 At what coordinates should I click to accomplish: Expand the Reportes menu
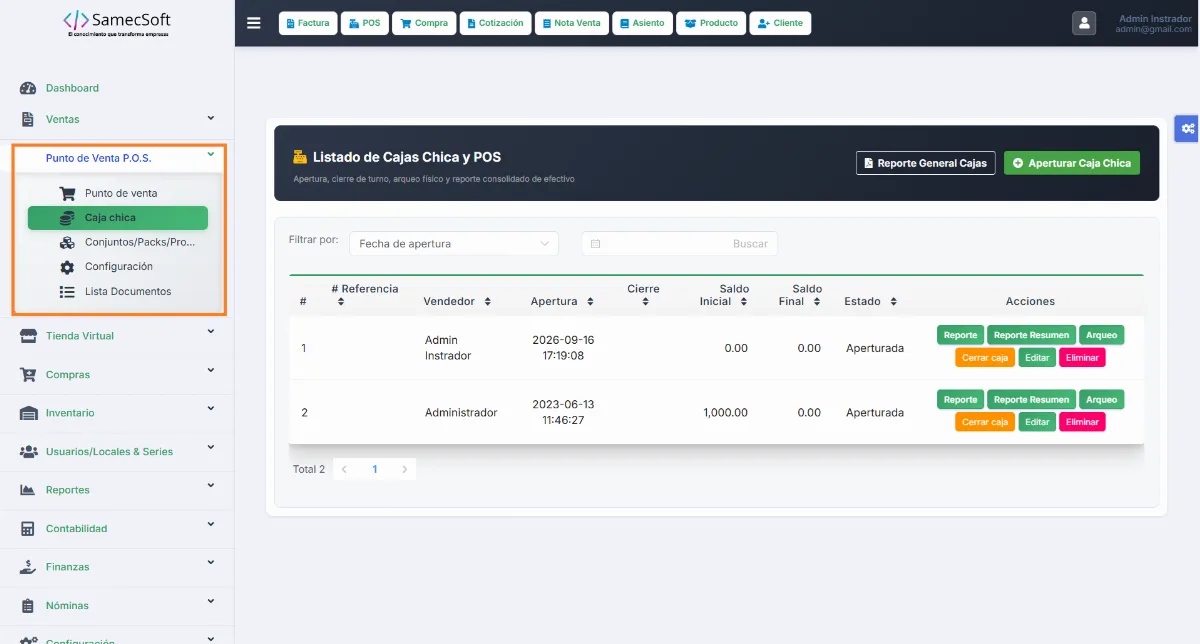click(117, 490)
